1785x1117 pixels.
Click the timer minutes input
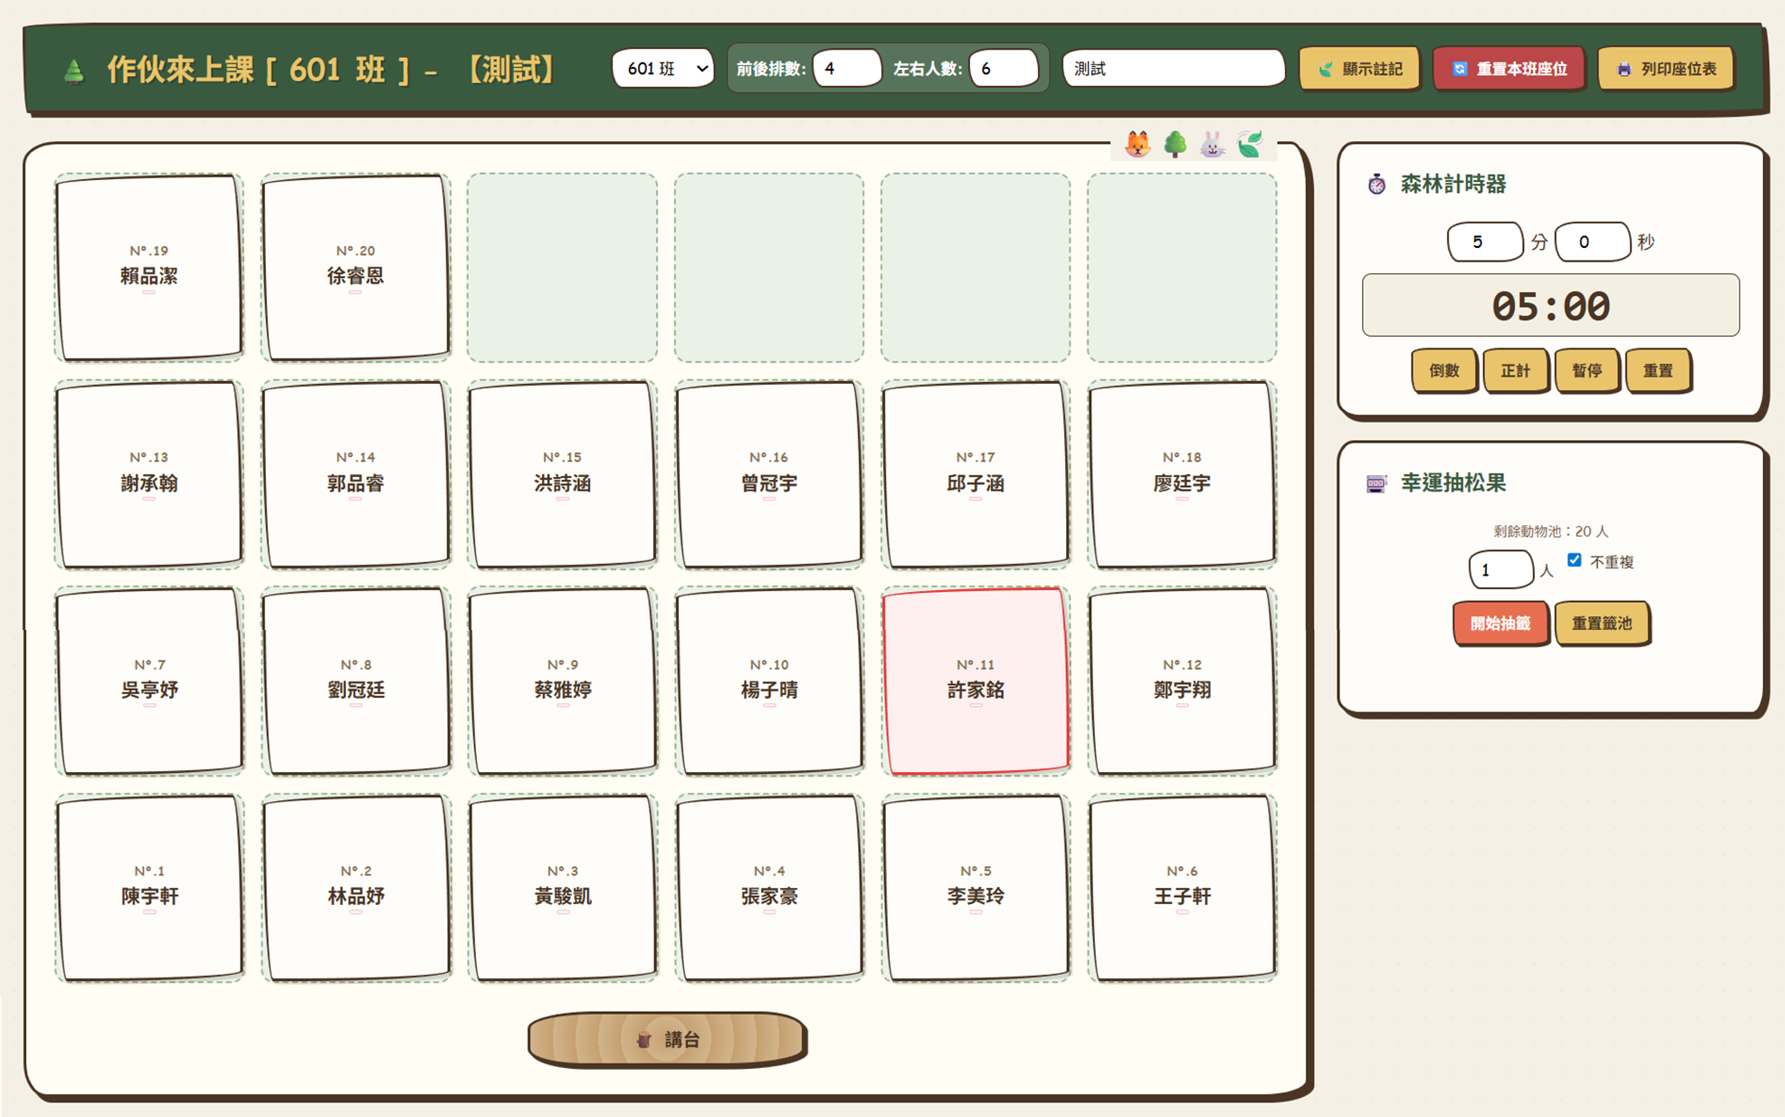pos(1485,242)
